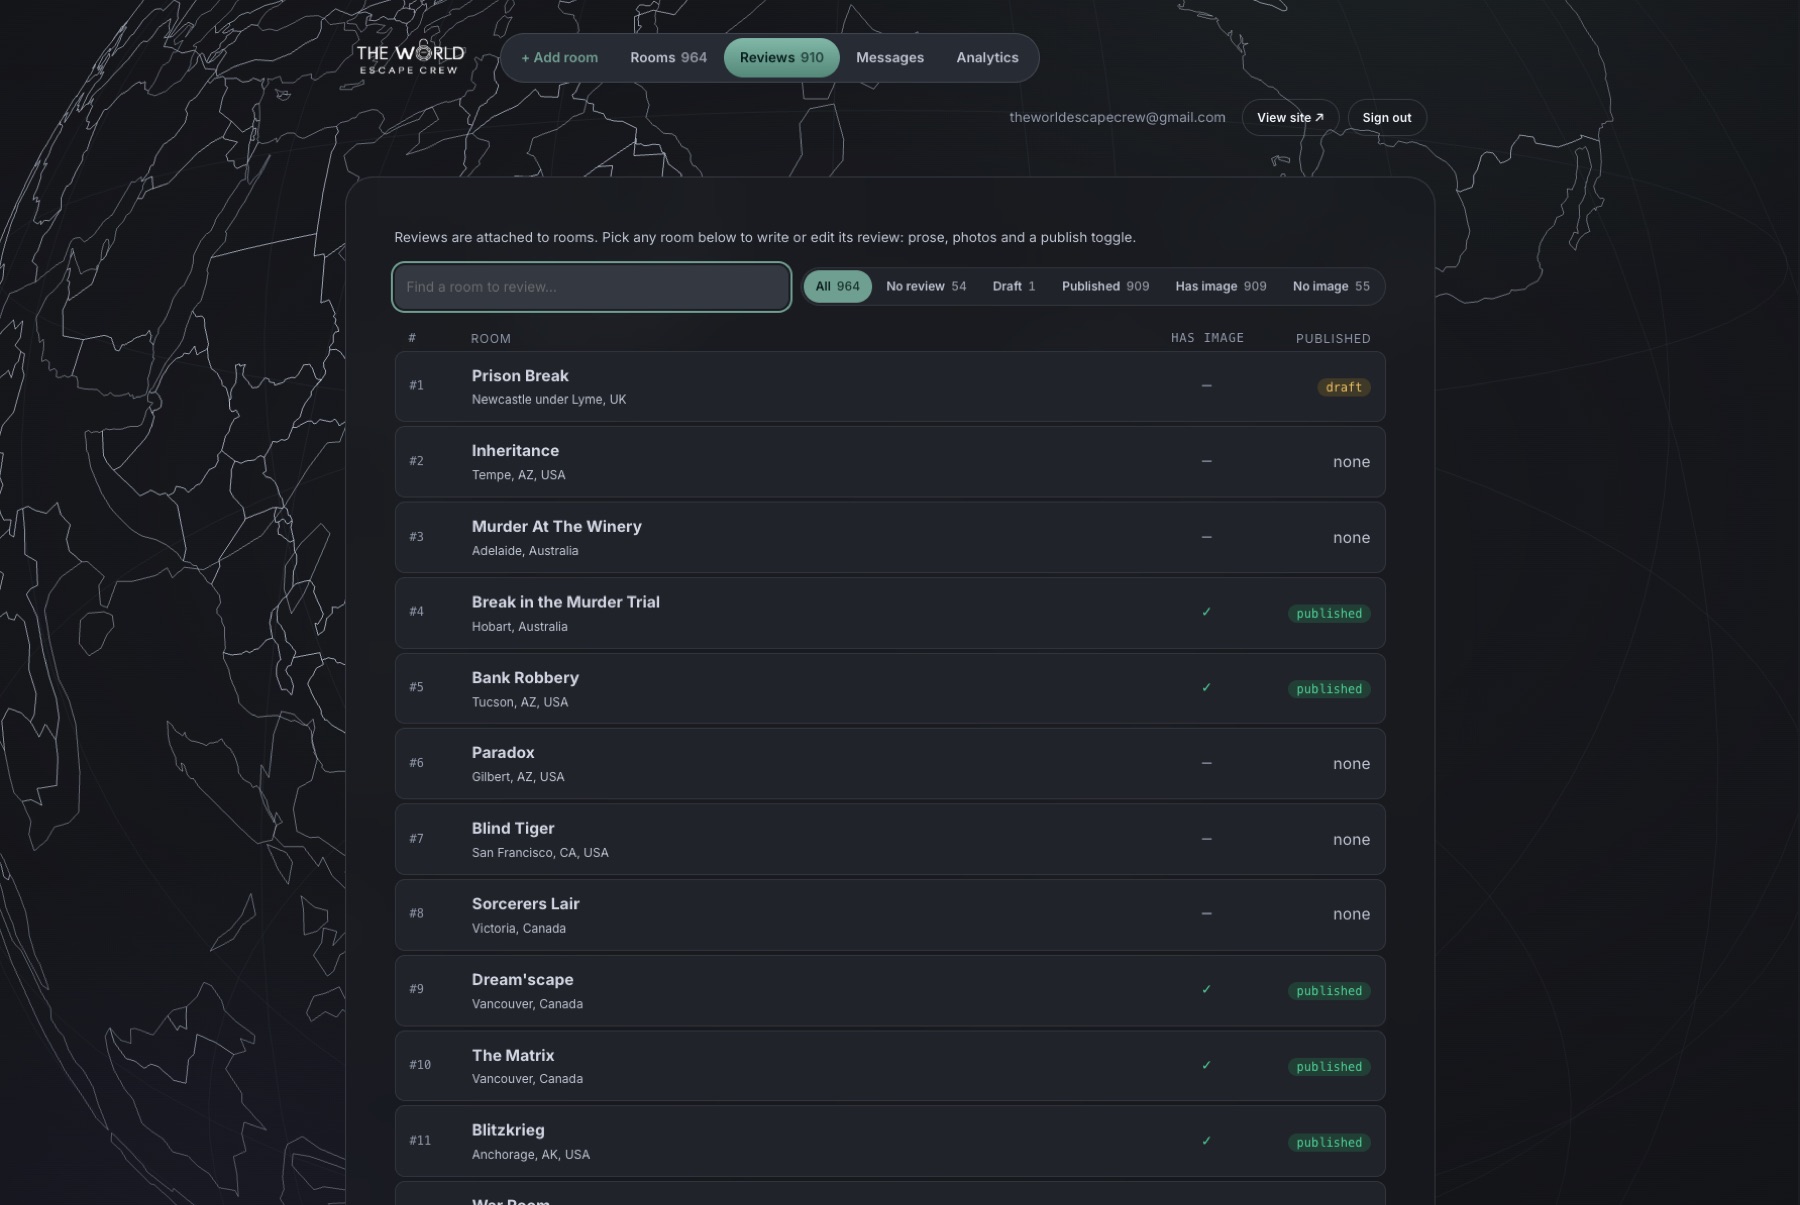1800x1205 pixels.
Task: Open The Matrix room row
Action: click(x=890, y=1066)
